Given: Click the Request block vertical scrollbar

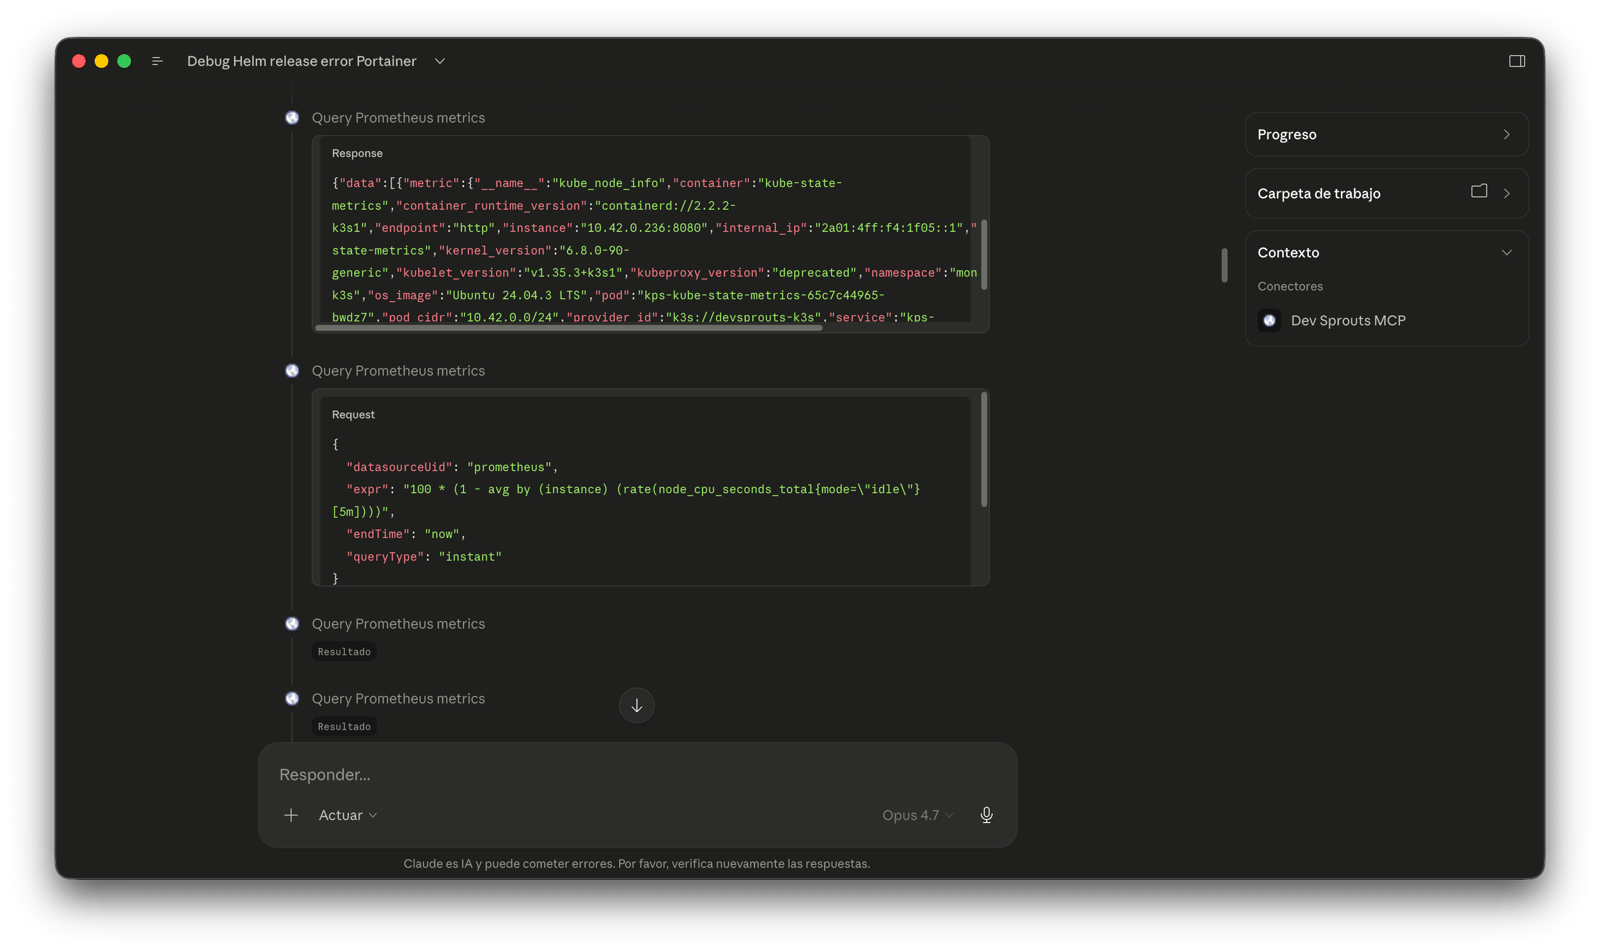Looking at the screenshot, I should click(x=984, y=450).
